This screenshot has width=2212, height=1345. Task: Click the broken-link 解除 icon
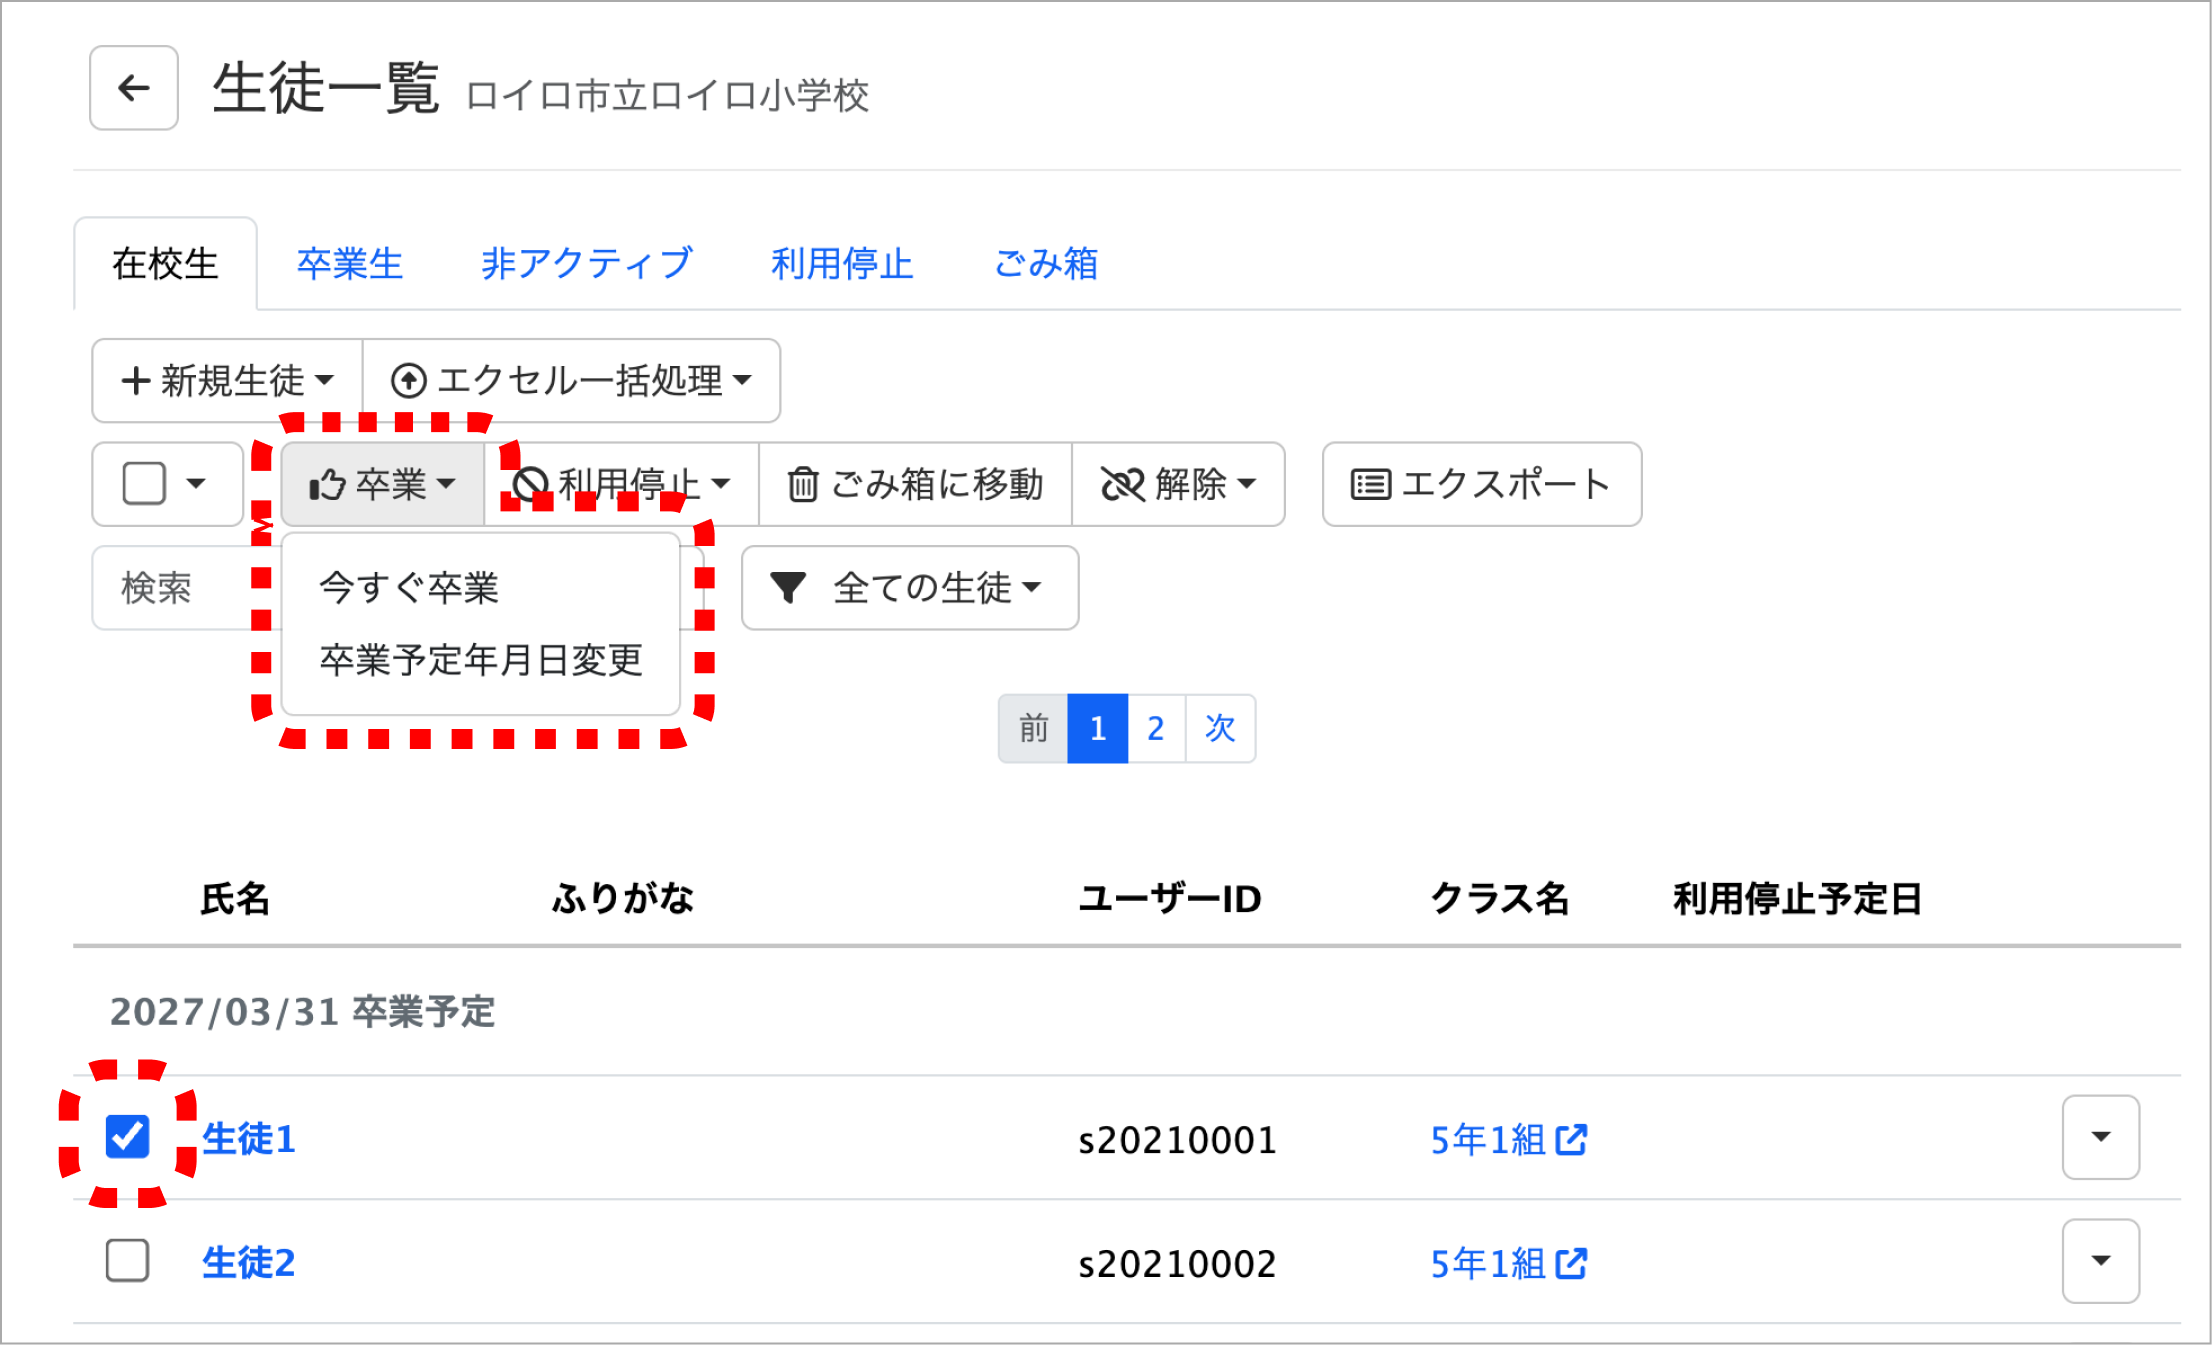tap(1122, 485)
